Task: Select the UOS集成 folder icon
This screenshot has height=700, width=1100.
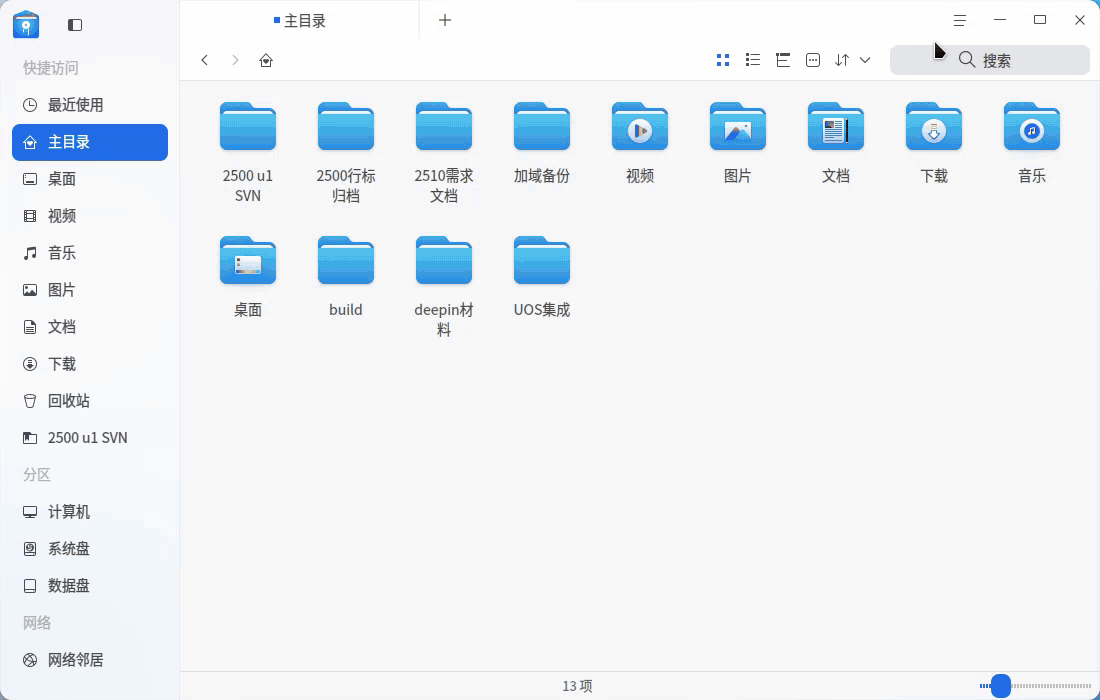Action: [x=542, y=261]
